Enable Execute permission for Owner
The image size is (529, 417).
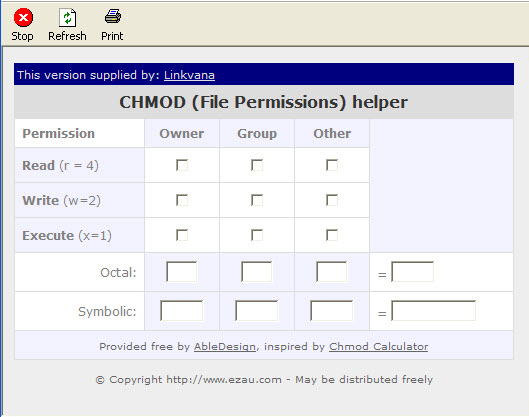point(182,235)
